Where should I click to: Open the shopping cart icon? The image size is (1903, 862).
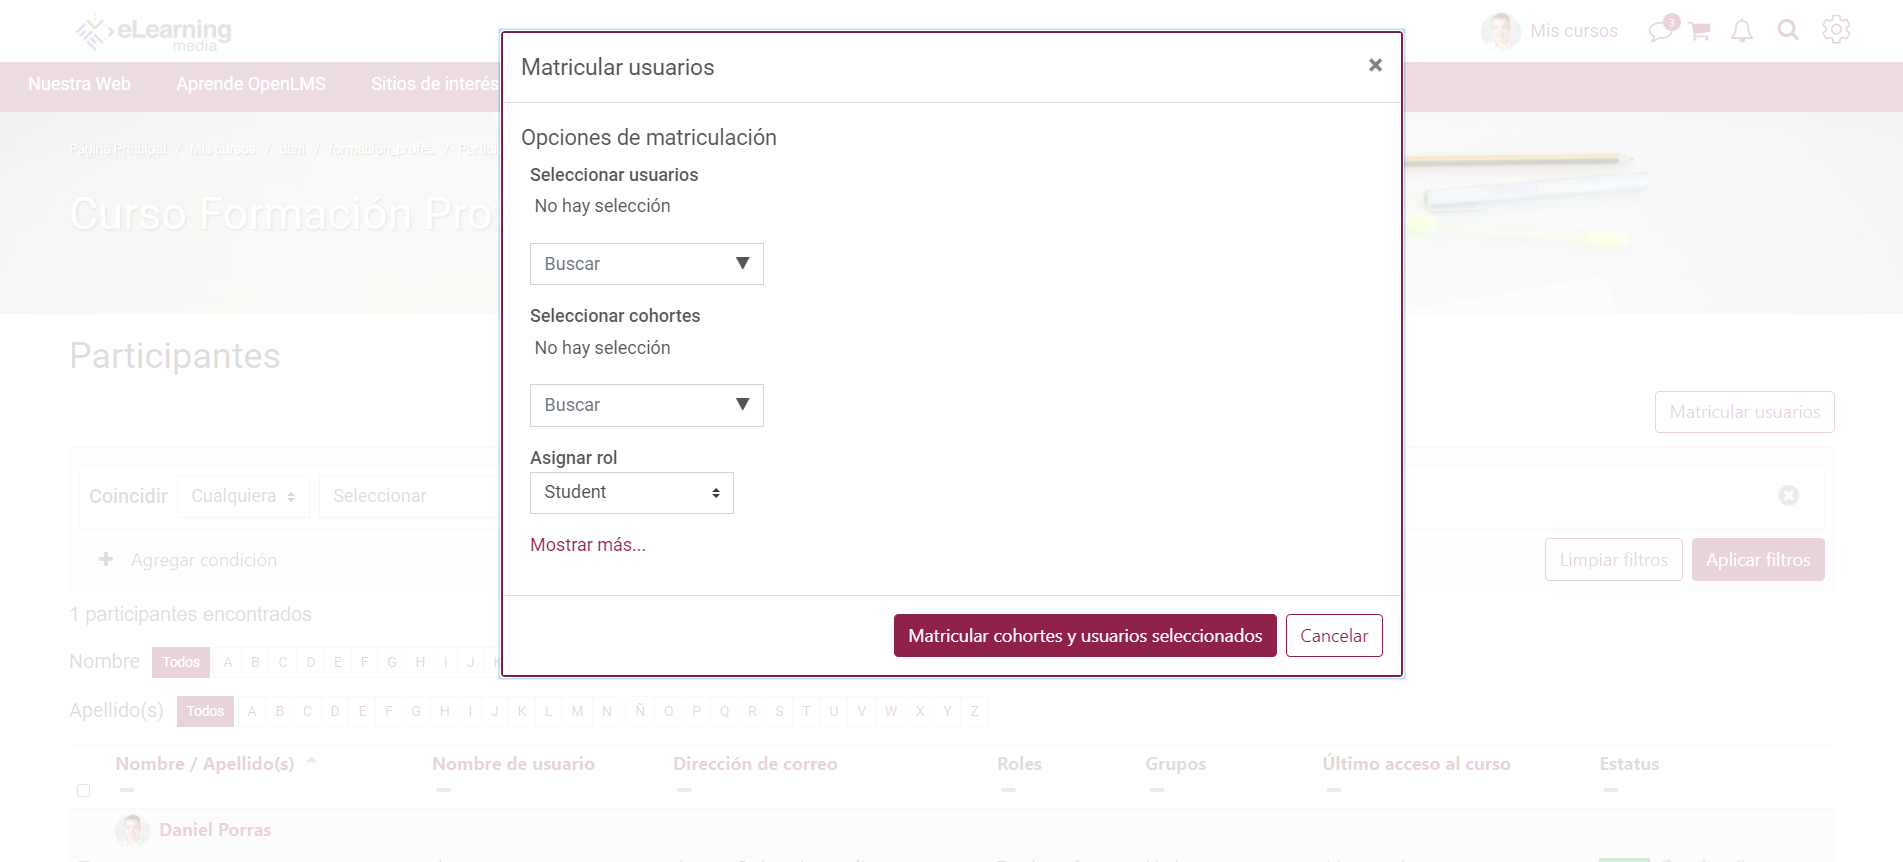[1699, 31]
